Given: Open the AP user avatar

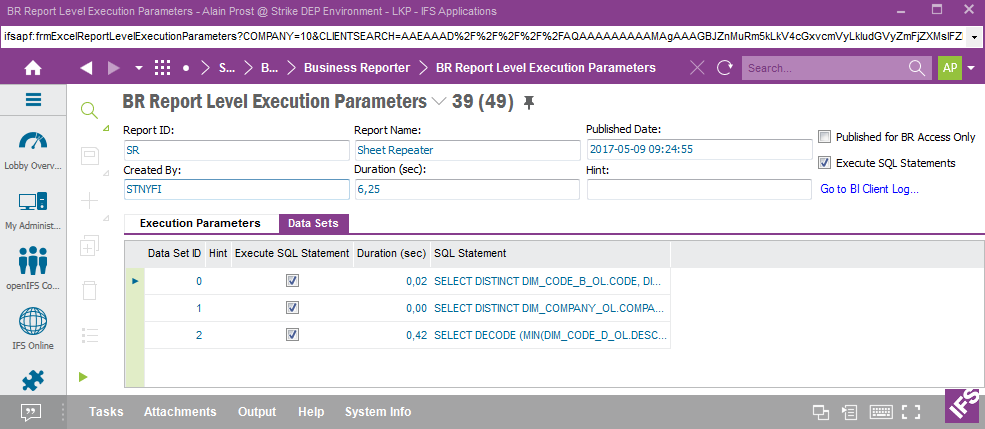Looking at the screenshot, I should (950, 68).
